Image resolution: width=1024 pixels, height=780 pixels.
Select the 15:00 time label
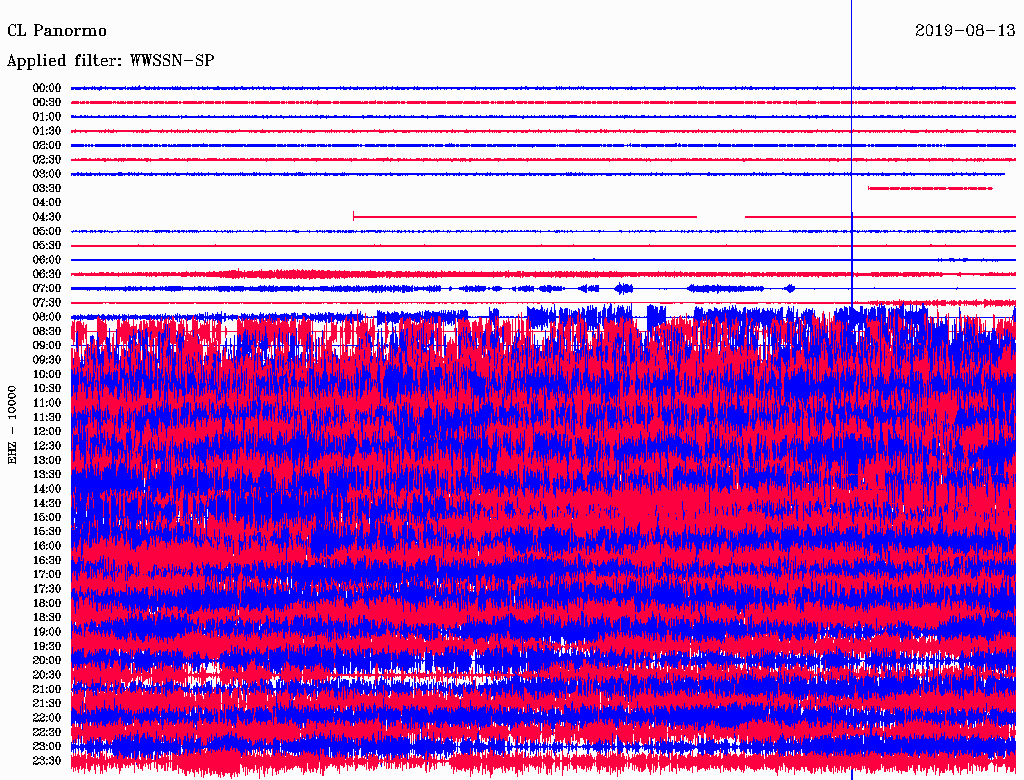(x=47, y=517)
